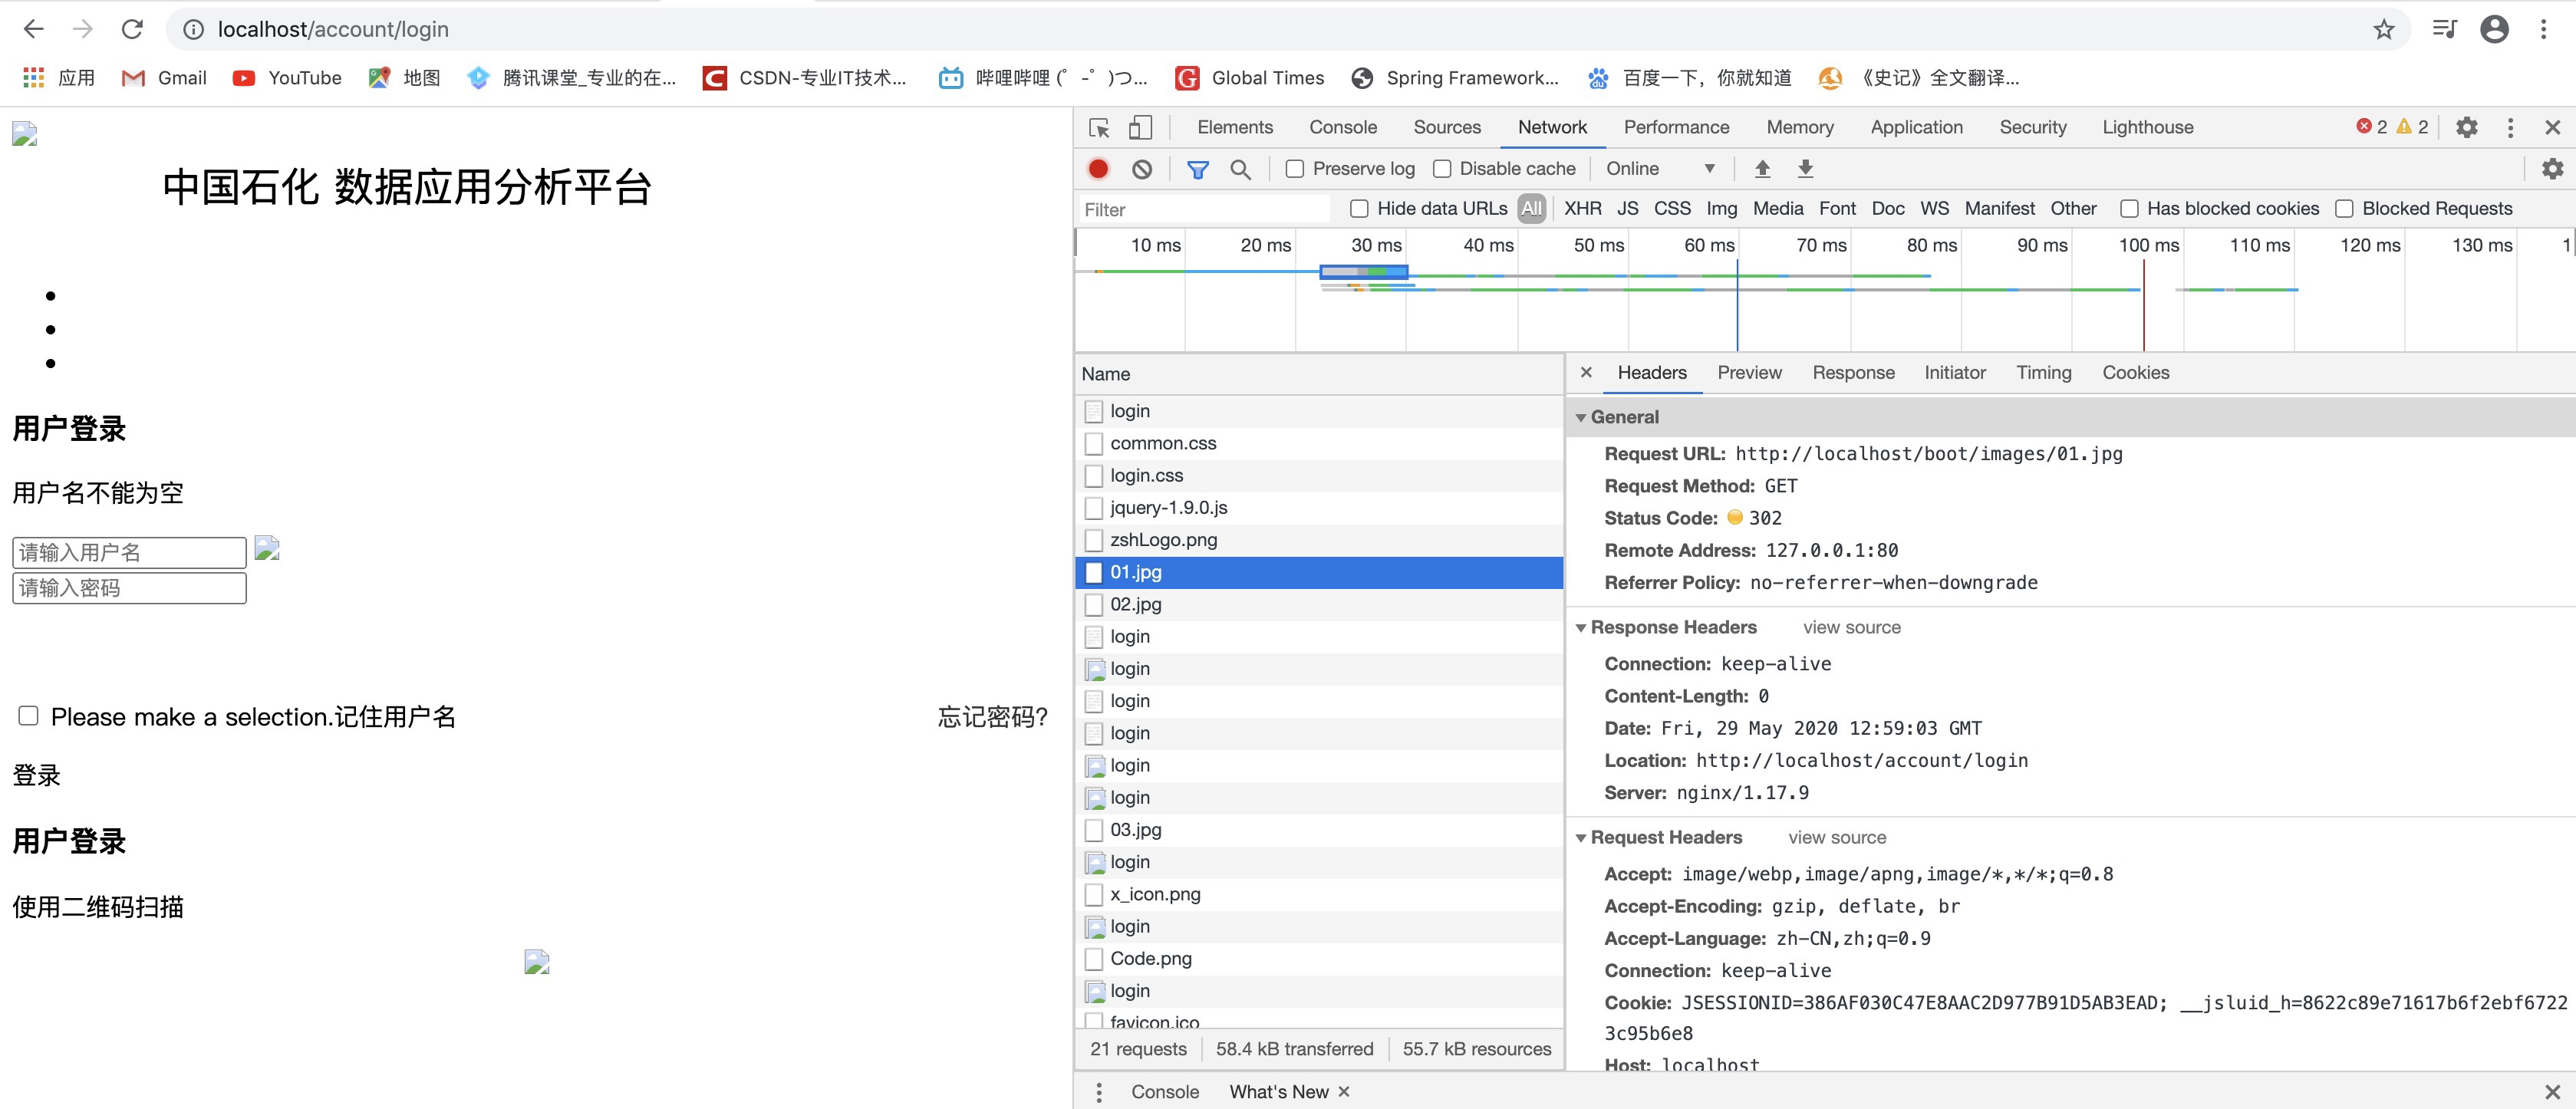Screen dimensions: 2576x1109
Task: Click the 请输入用户名 input field
Action: click(x=129, y=552)
